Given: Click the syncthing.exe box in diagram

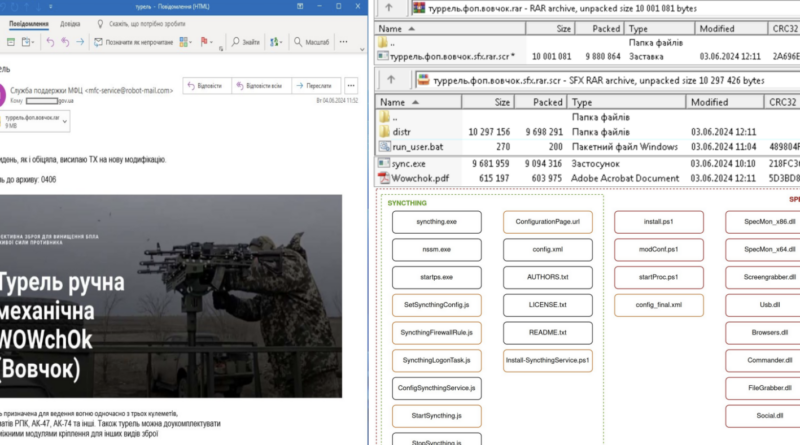Looking at the screenshot, I should point(436,222).
